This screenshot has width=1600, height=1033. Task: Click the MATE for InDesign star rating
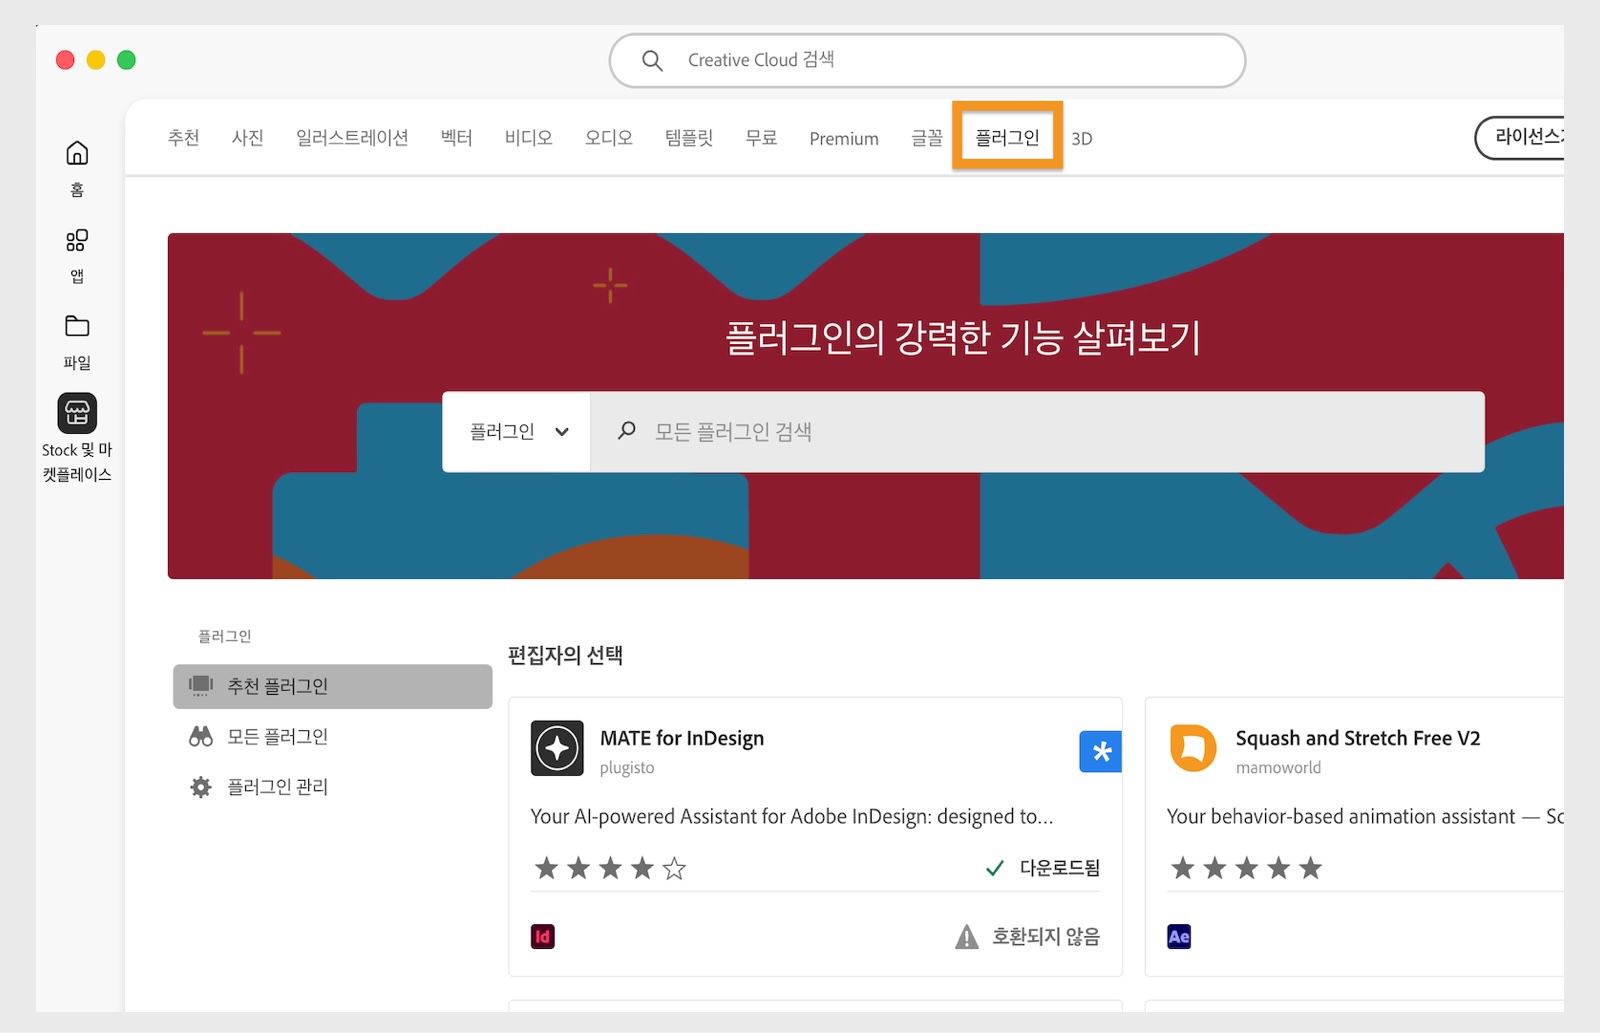coord(610,868)
